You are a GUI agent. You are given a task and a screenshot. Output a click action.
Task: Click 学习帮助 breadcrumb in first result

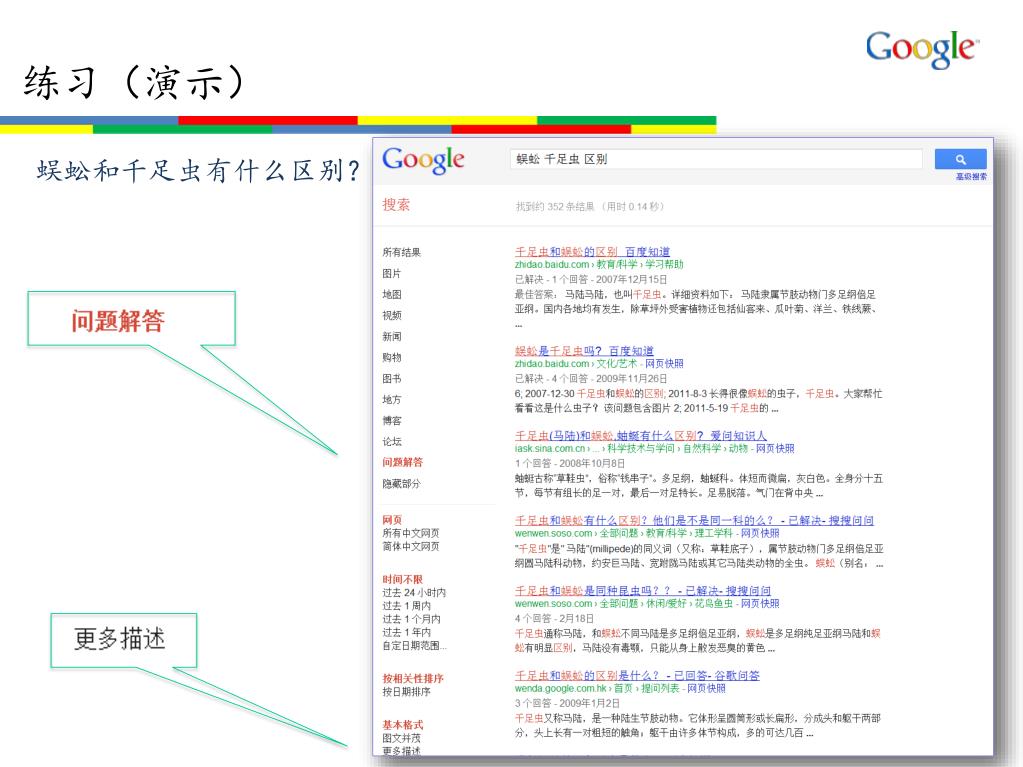coord(664,265)
